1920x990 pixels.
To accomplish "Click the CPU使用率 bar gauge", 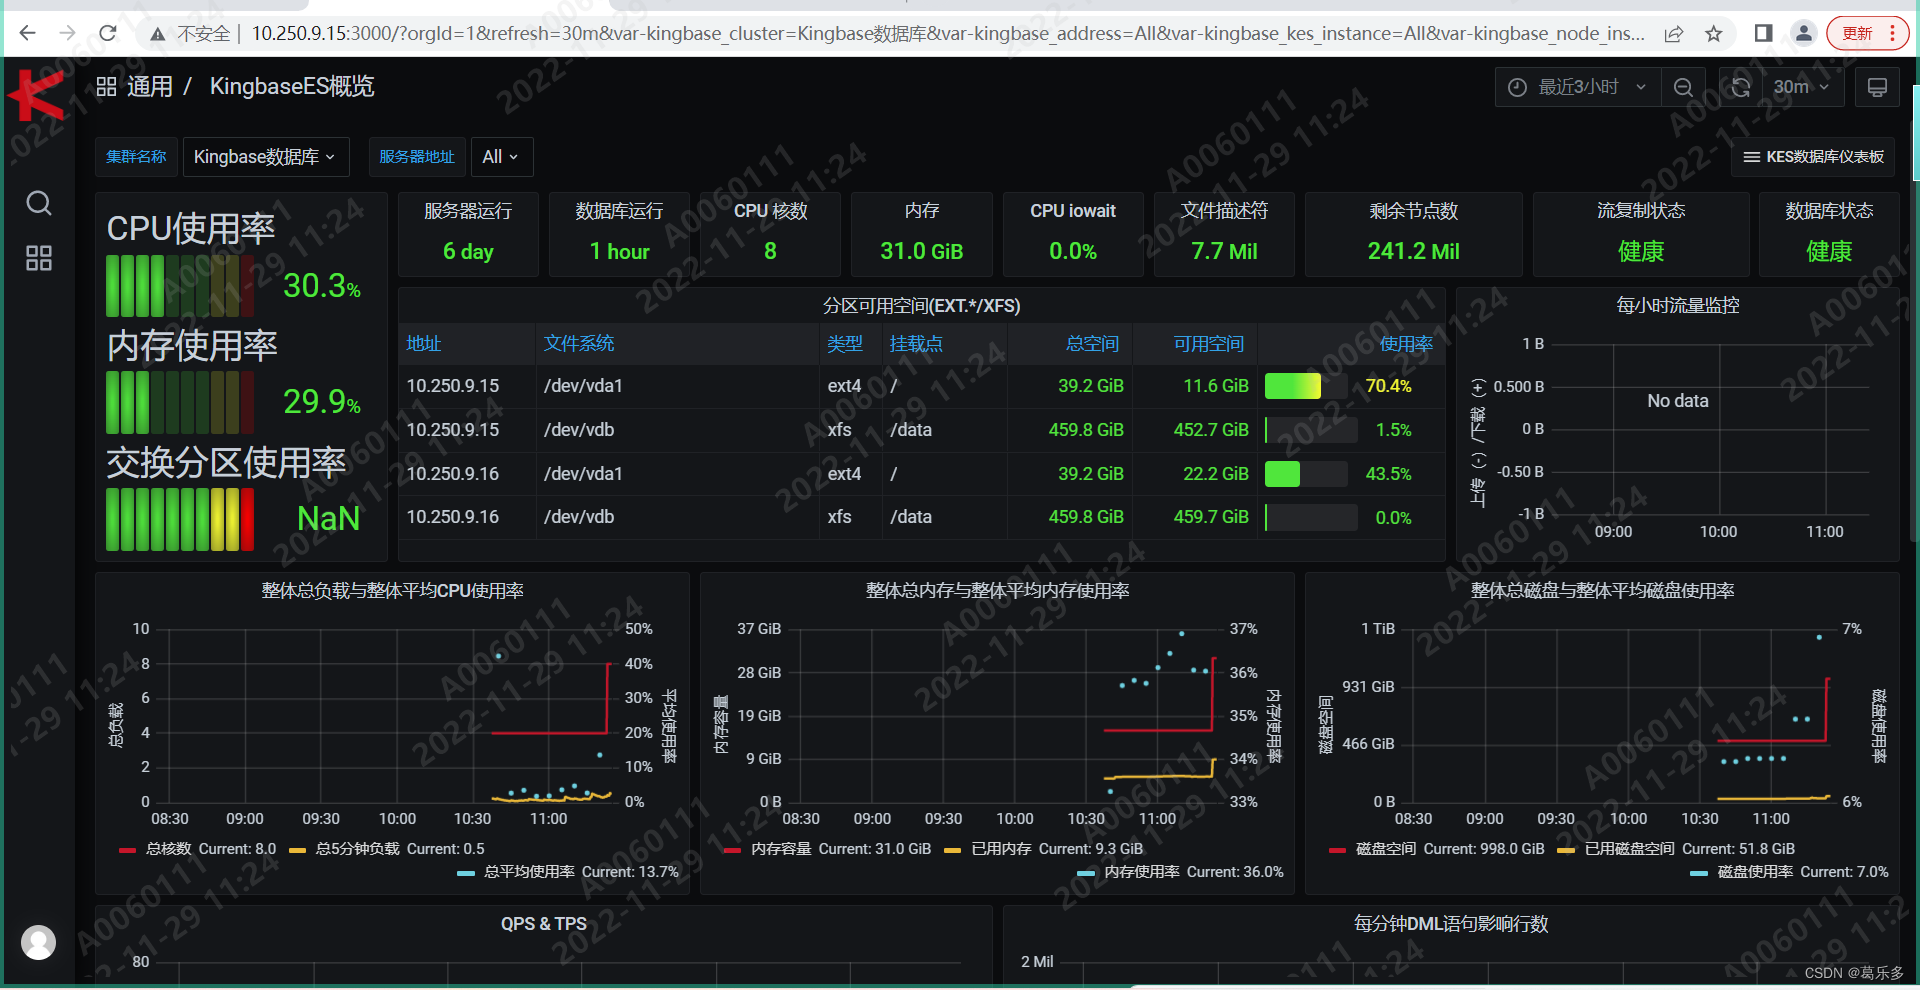I will coord(180,286).
